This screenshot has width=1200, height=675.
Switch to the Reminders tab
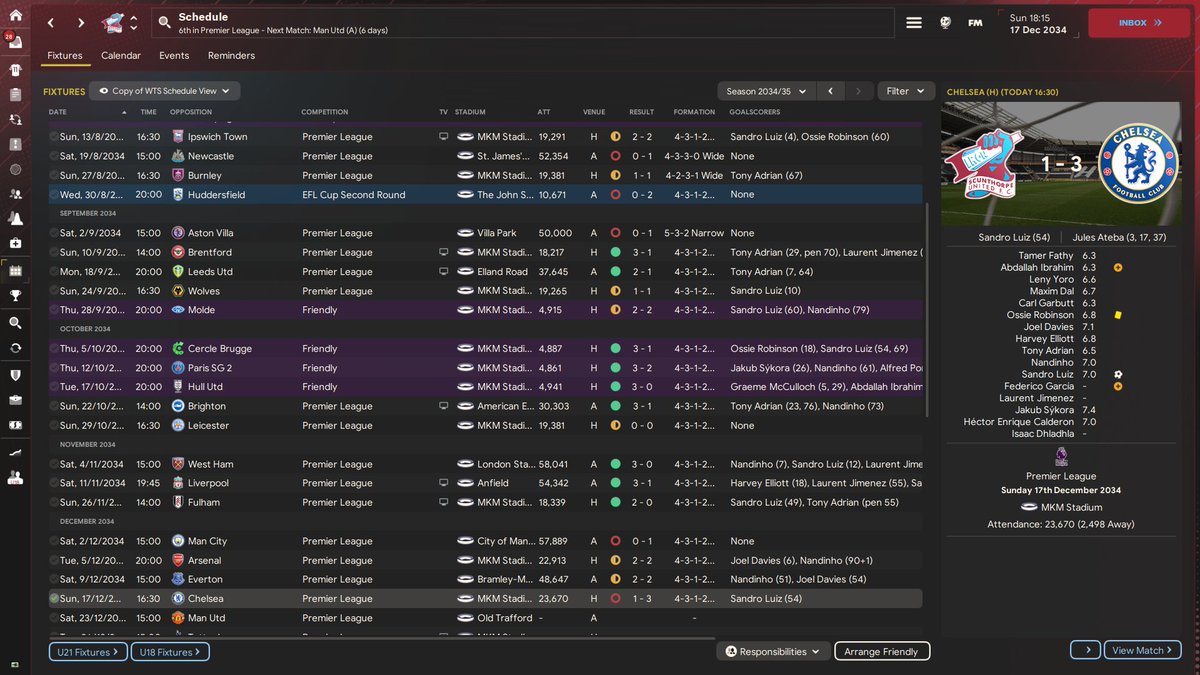click(x=231, y=56)
